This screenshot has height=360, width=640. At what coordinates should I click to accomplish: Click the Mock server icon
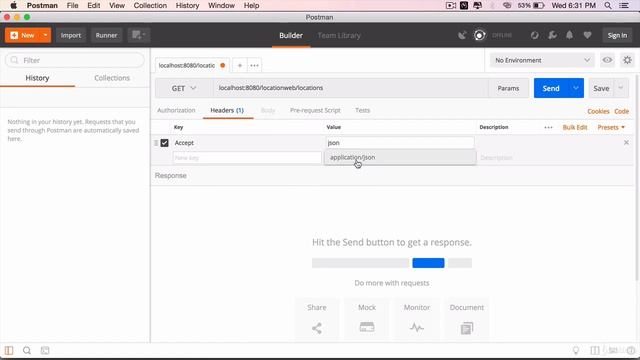367,327
